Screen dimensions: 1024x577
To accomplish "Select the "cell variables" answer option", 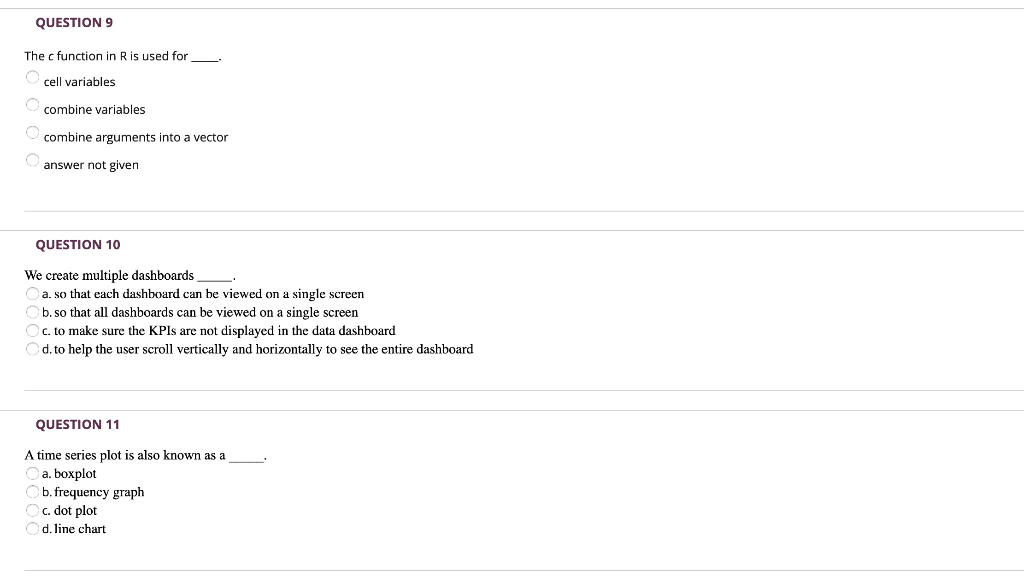I will (31, 75).
